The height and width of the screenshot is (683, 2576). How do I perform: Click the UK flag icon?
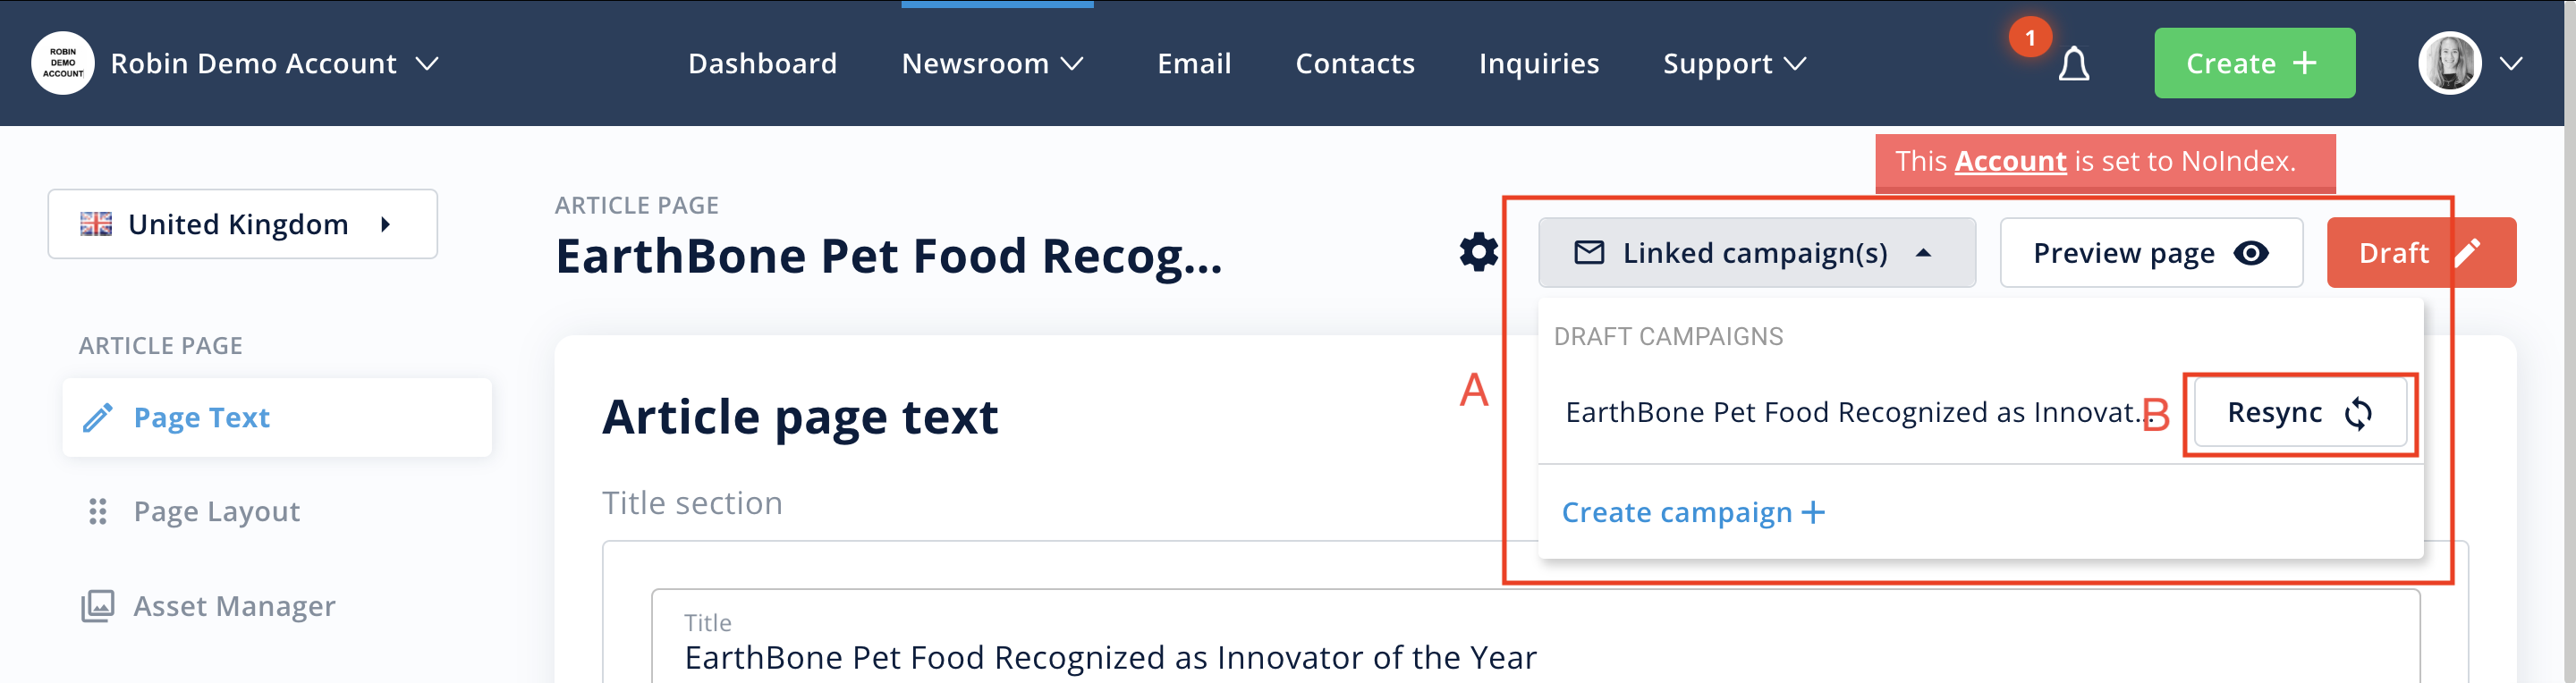(x=96, y=224)
